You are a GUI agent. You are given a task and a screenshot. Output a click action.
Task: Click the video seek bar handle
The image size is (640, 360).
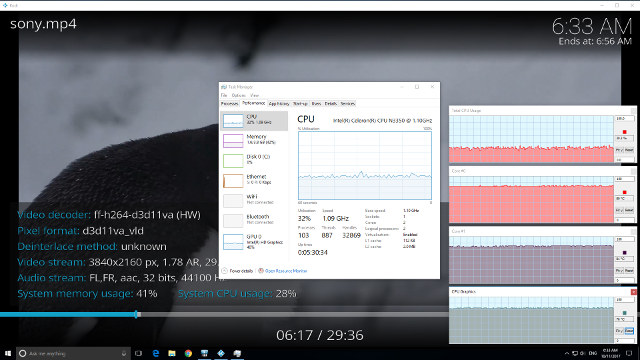[137, 315]
